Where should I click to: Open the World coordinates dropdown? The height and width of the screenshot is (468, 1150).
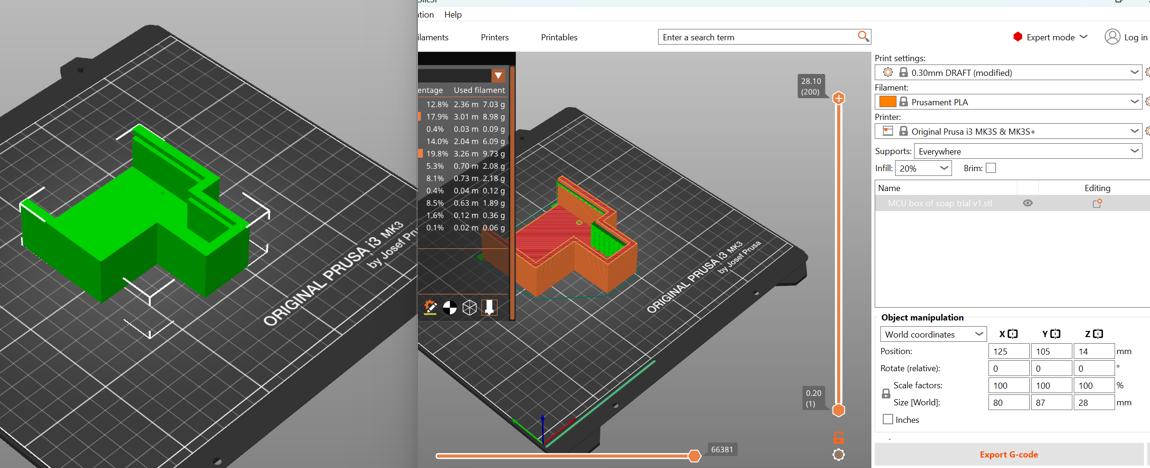(x=934, y=334)
